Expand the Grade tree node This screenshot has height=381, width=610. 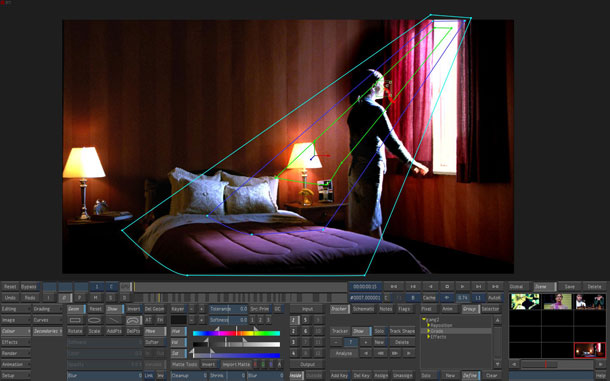pos(428,331)
